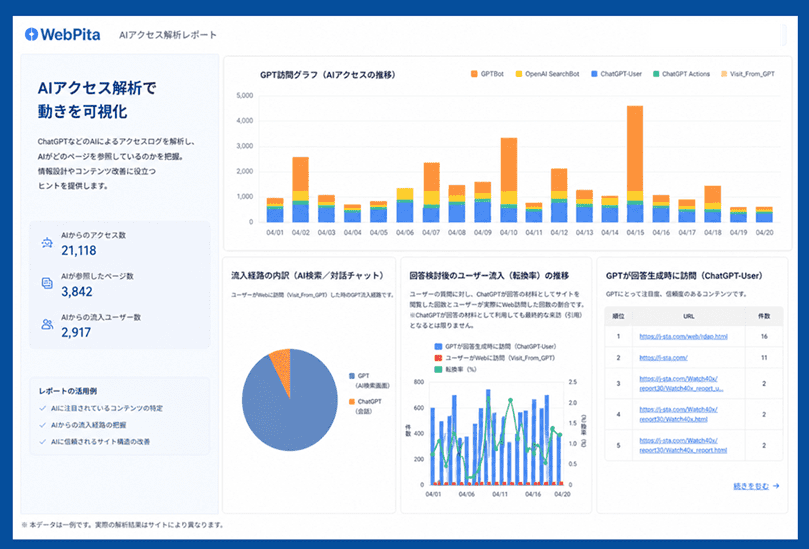Click the WebPita logo icon
This screenshot has height=549, width=809.
click(33, 34)
